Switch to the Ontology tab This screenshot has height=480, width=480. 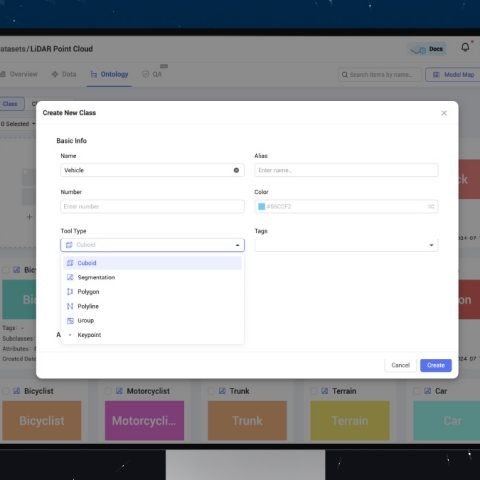click(109, 74)
